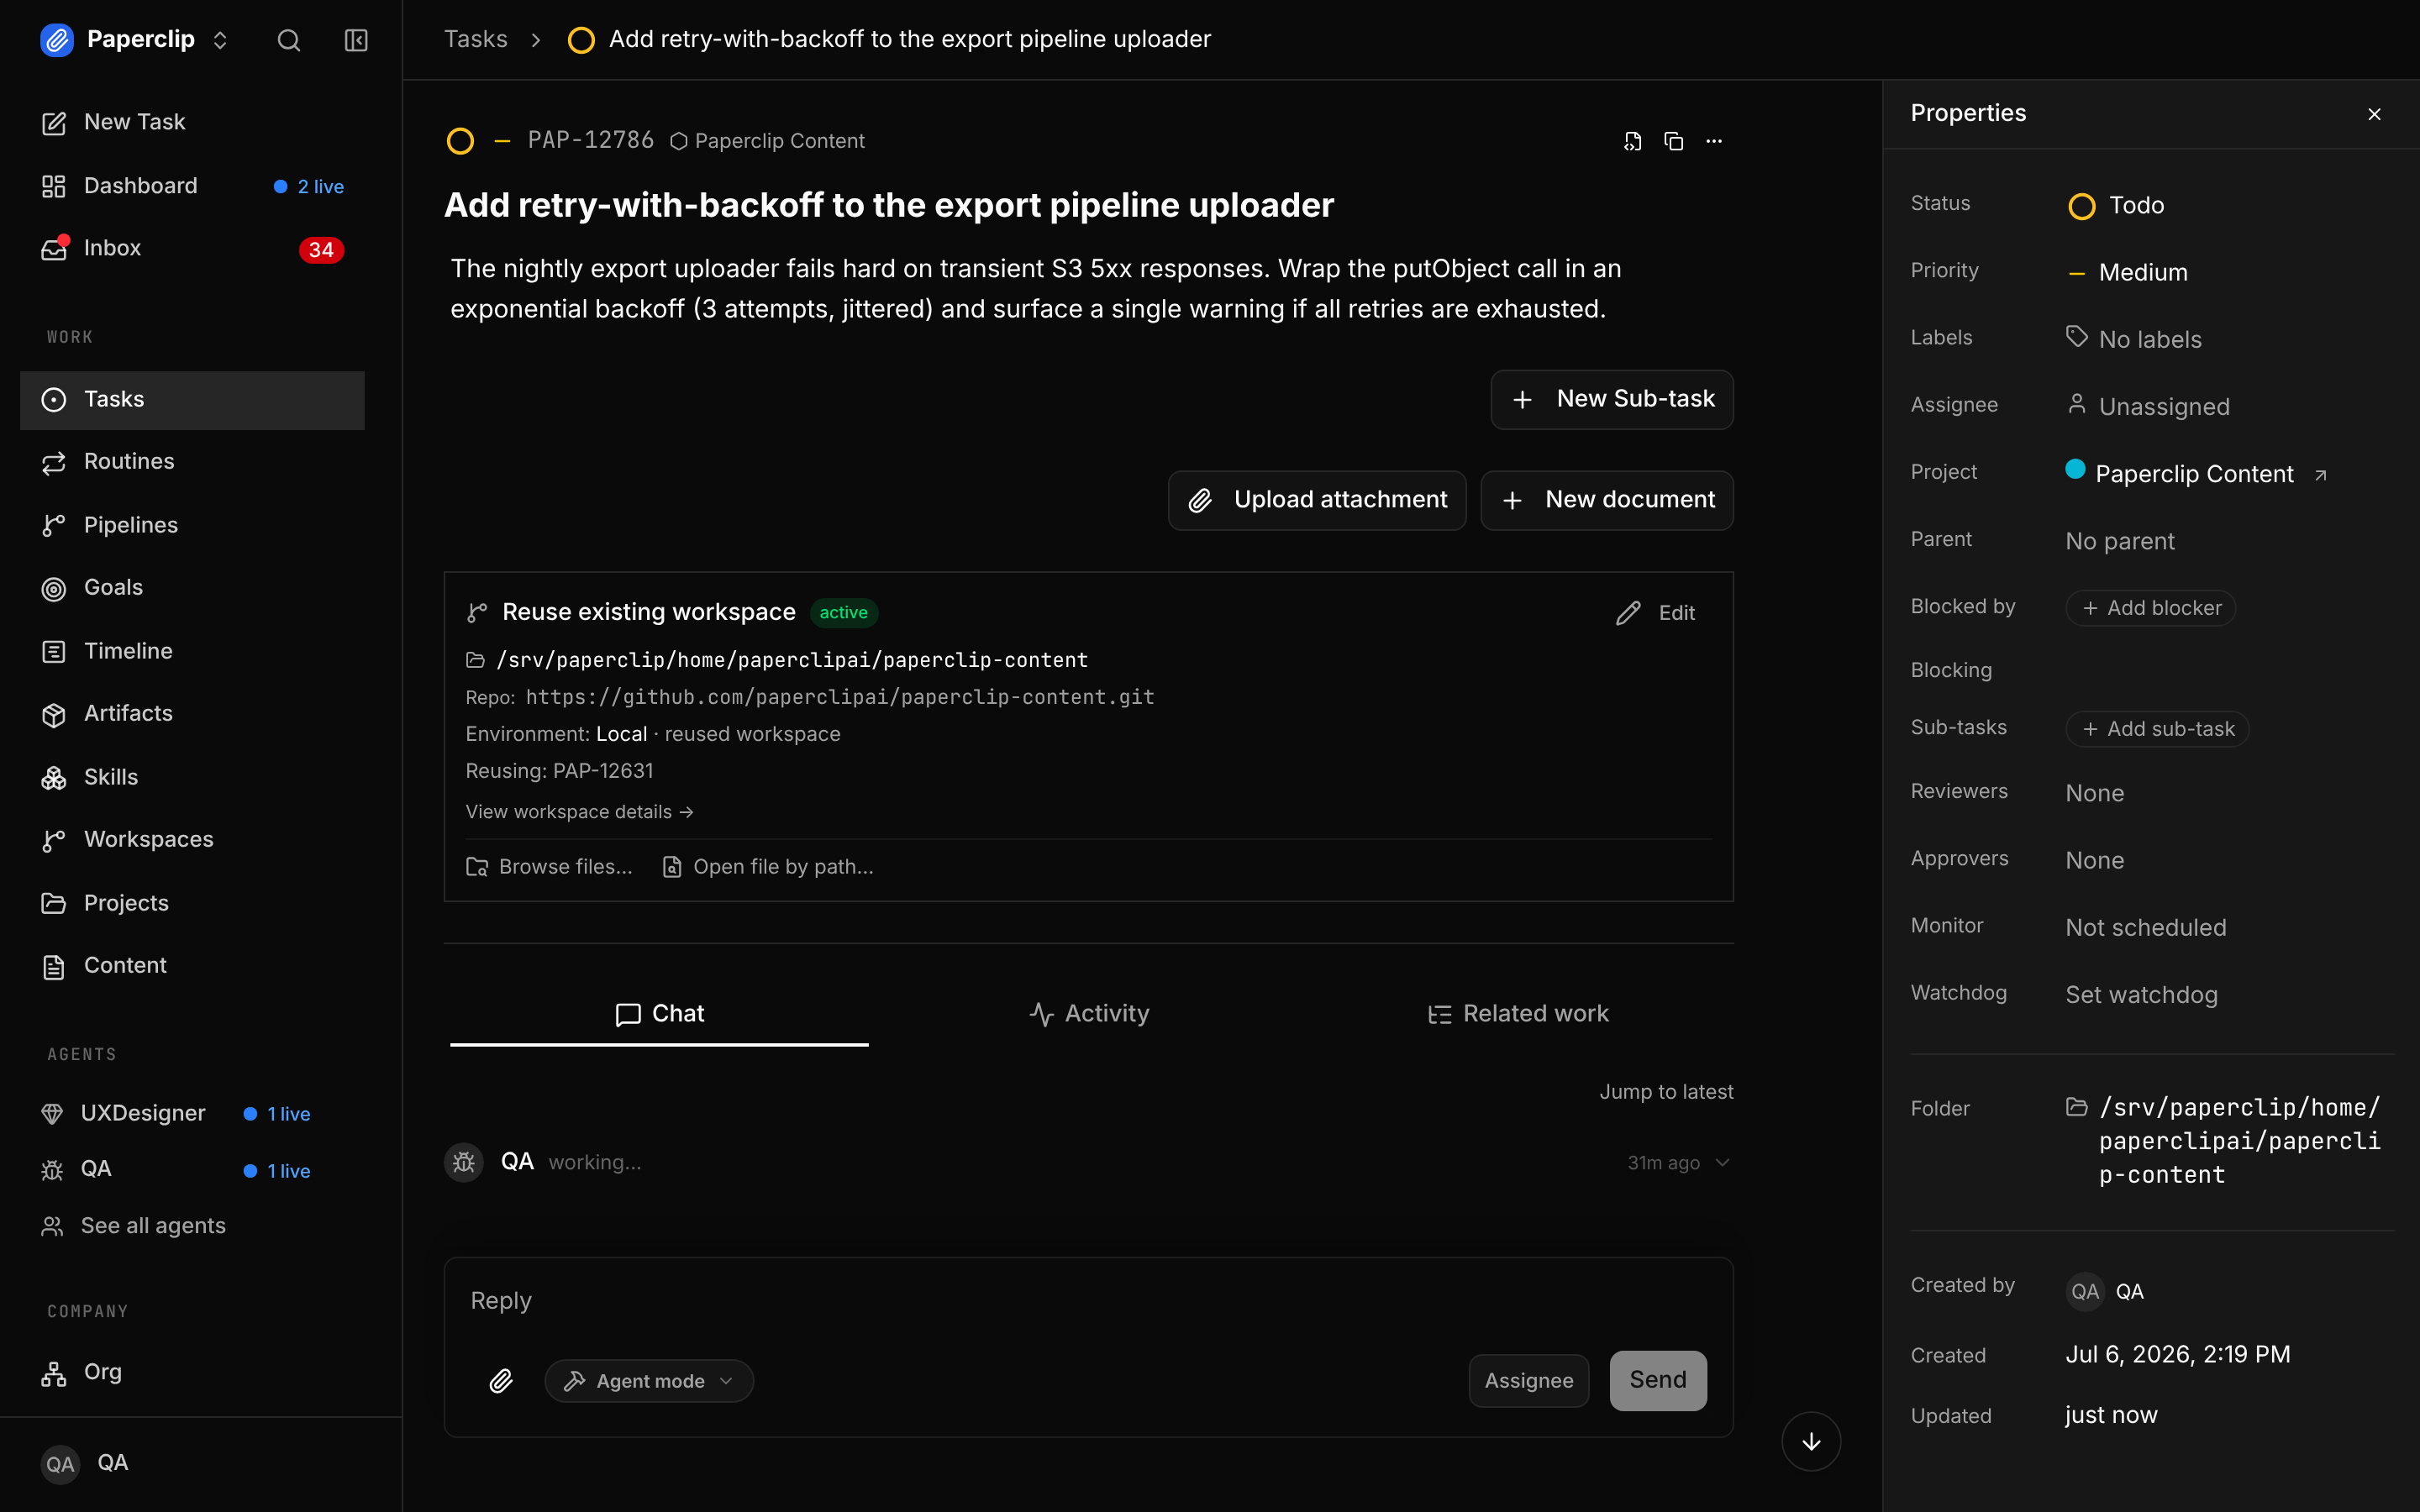Click the search magnifier icon in sidebar
The width and height of the screenshot is (2420, 1512).
pyautogui.click(x=288, y=40)
